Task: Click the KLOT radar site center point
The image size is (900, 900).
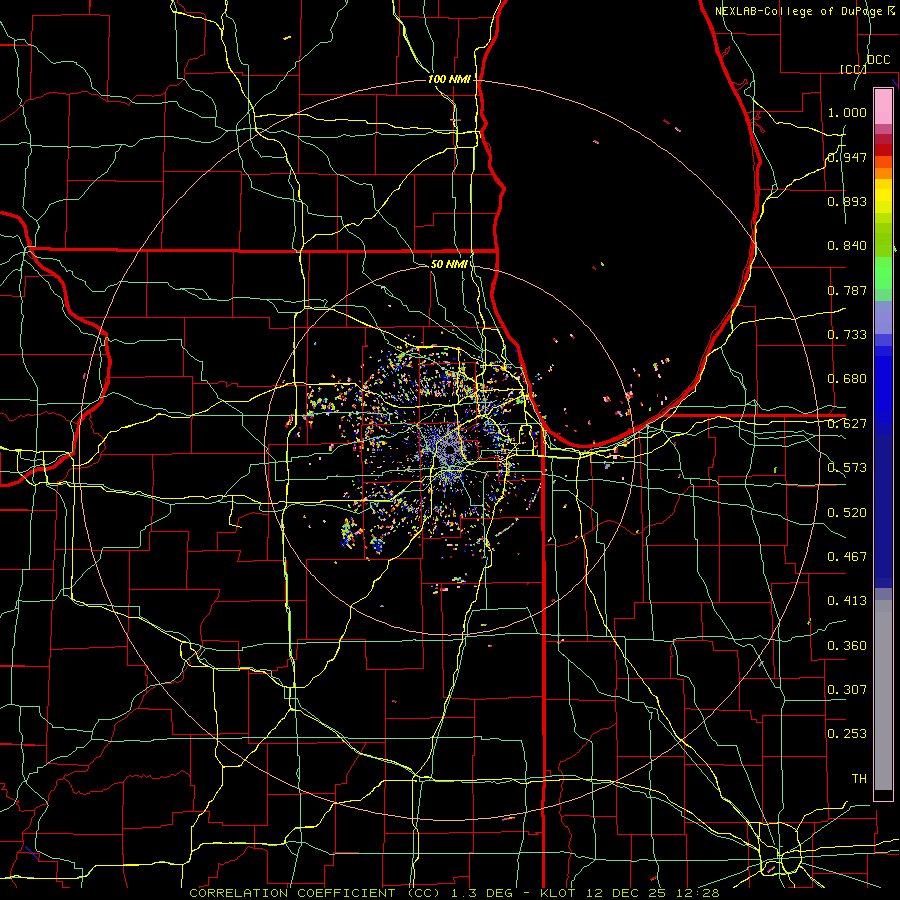Action: pyautogui.click(x=449, y=450)
